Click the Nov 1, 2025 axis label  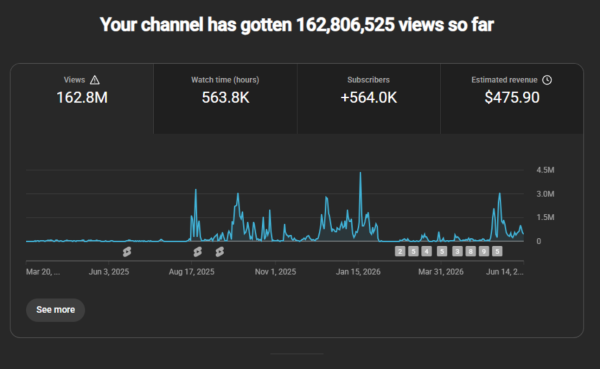(276, 272)
